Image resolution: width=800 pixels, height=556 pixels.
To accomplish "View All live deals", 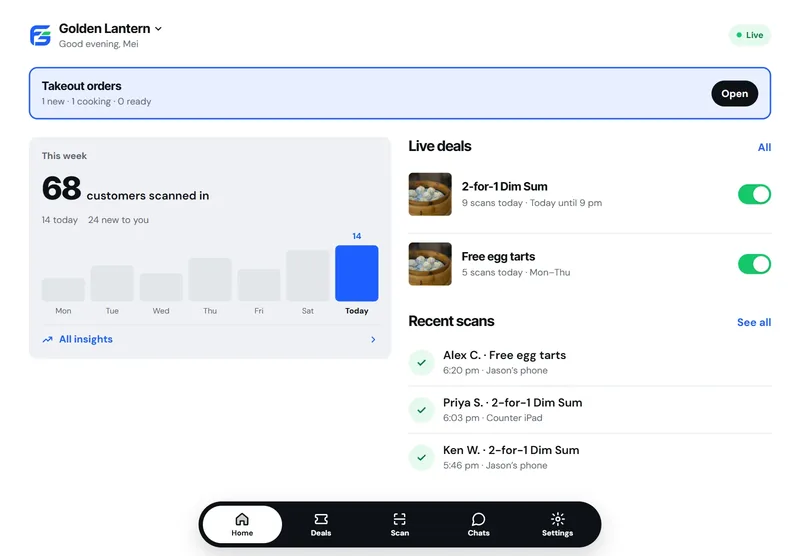I will click(x=764, y=147).
